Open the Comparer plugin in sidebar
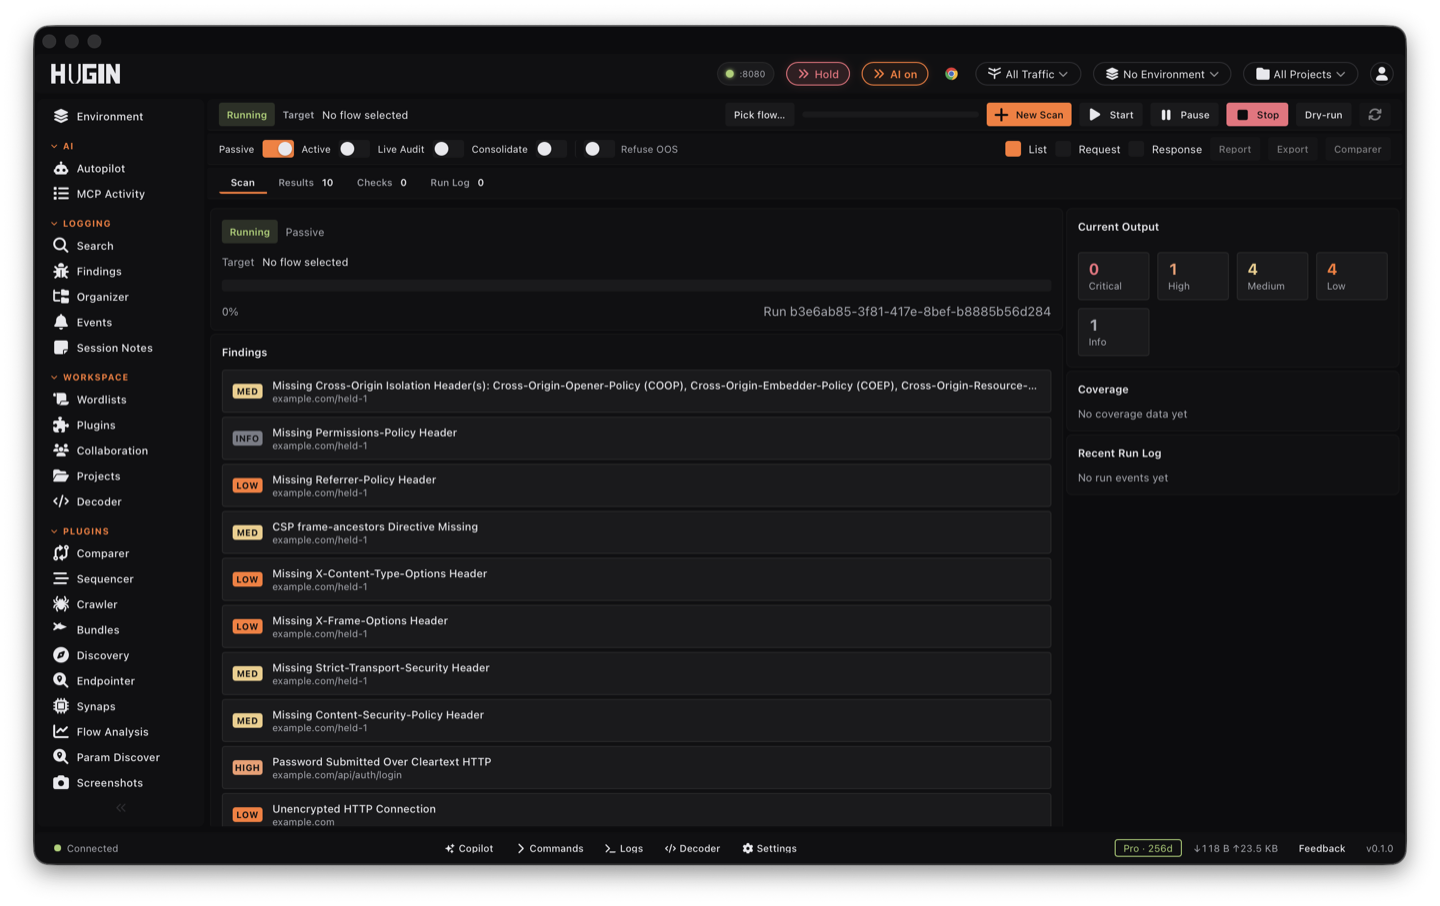The height and width of the screenshot is (906, 1440). 91,553
